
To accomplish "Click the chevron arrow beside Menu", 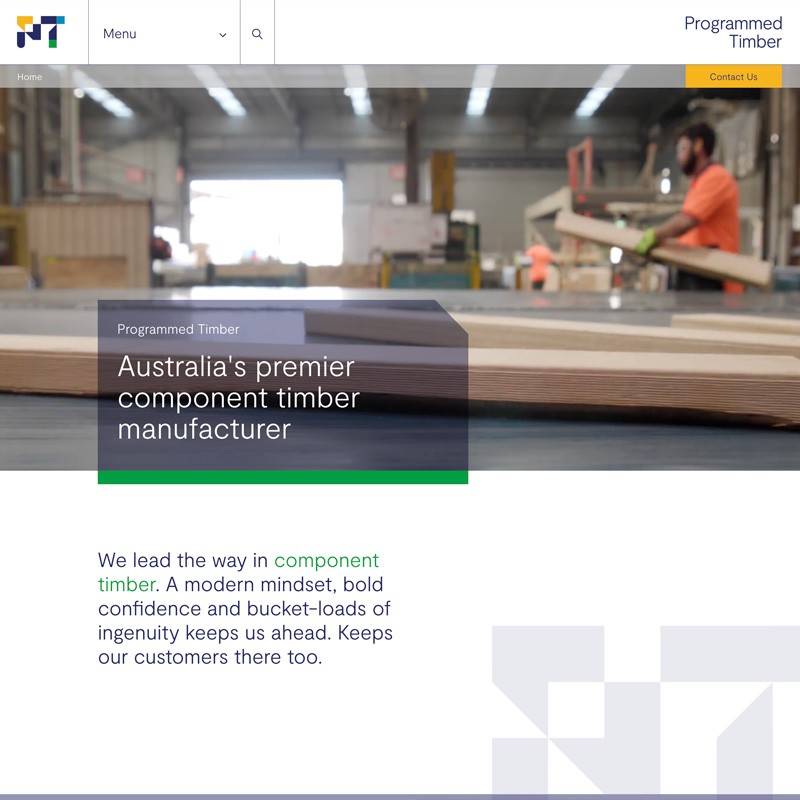I will click(x=222, y=35).
